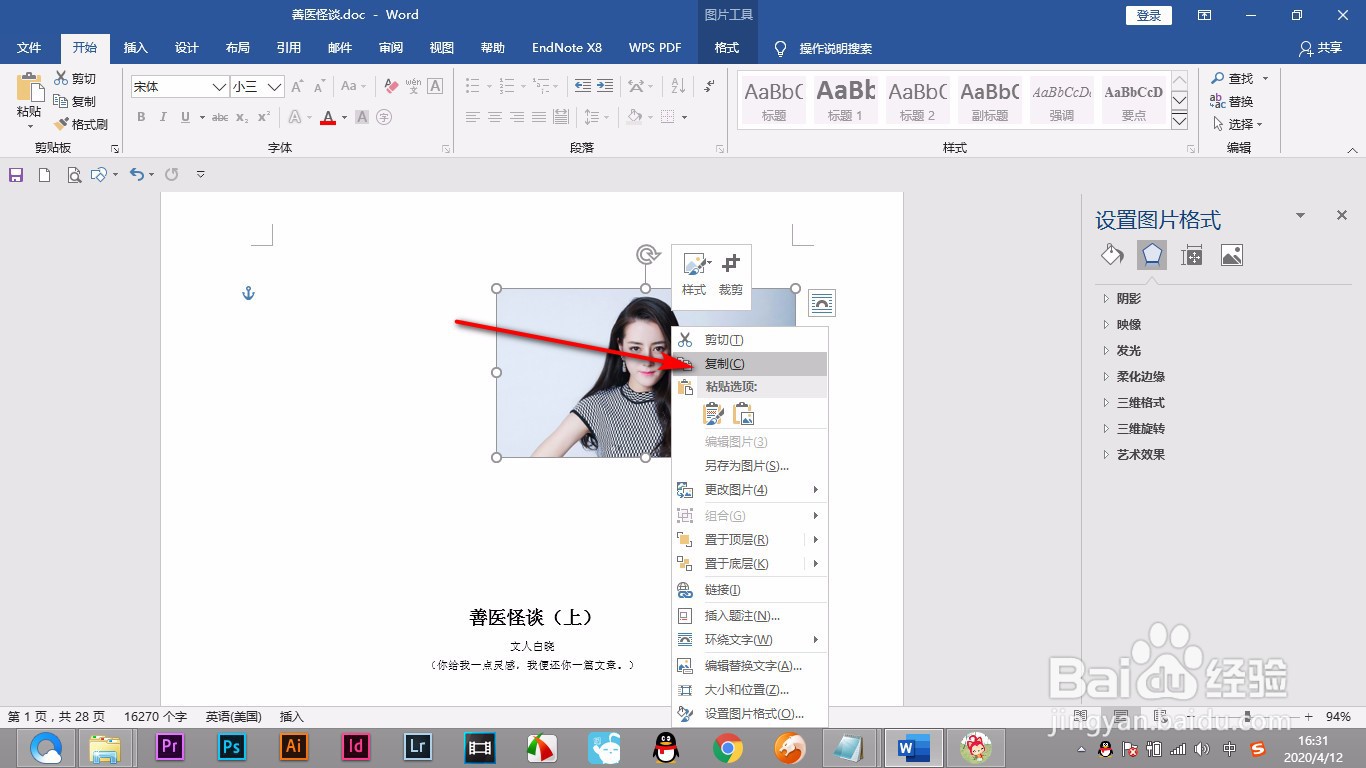The height and width of the screenshot is (768, 1366).
Task: Click the Bullets list icon
Action: [473, 87]
